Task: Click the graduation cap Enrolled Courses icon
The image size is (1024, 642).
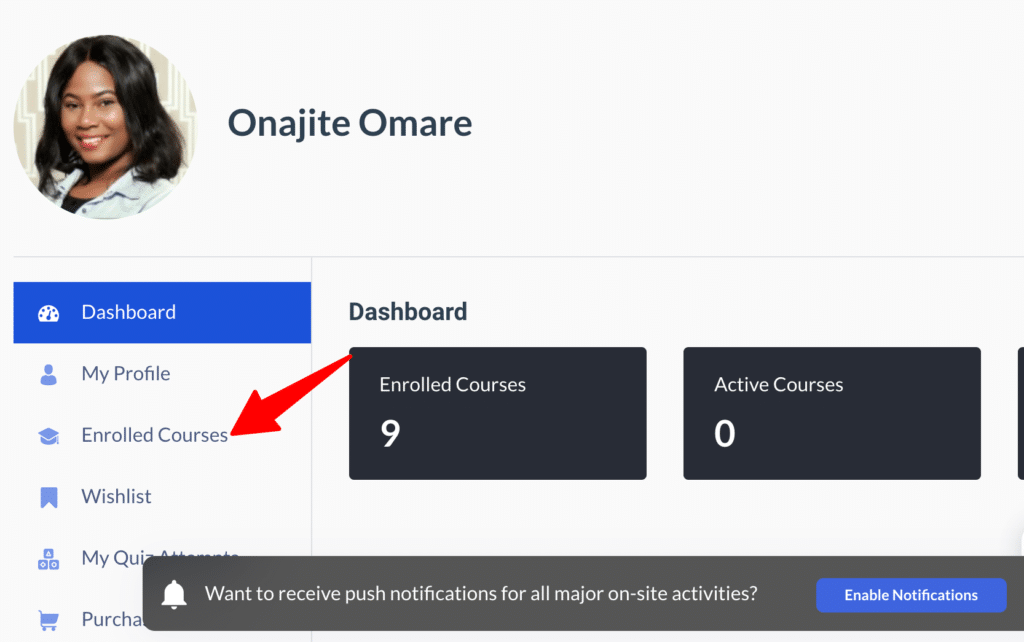Action: click(x=48, y=436)
